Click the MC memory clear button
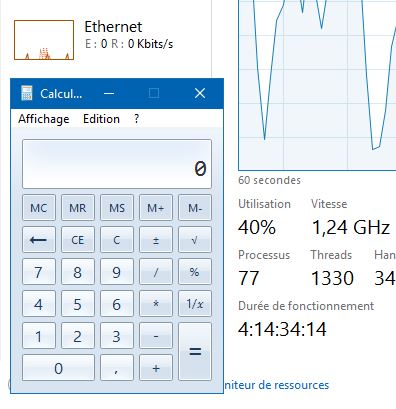This screenshot has height=409, width=396. click(x=39, y=208)
